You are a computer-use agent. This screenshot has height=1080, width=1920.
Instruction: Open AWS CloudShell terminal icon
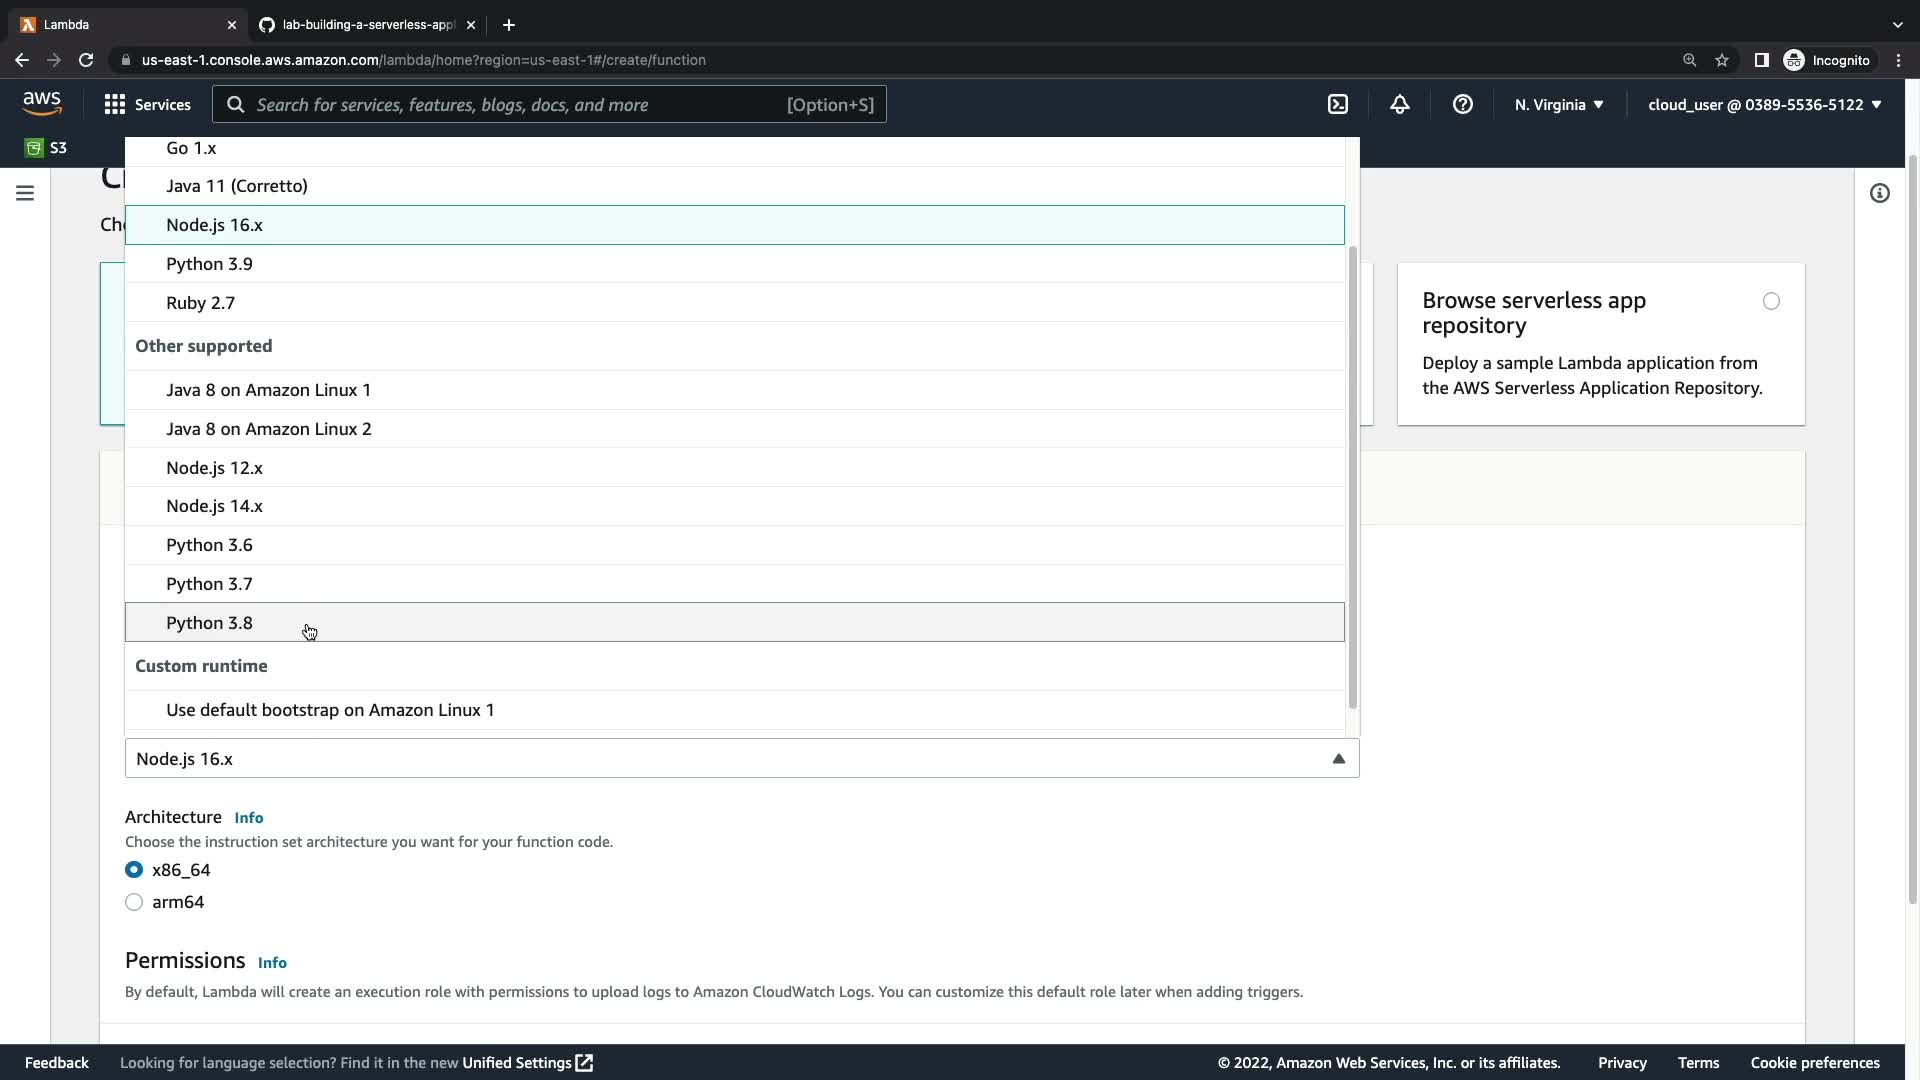(1337, 104)
